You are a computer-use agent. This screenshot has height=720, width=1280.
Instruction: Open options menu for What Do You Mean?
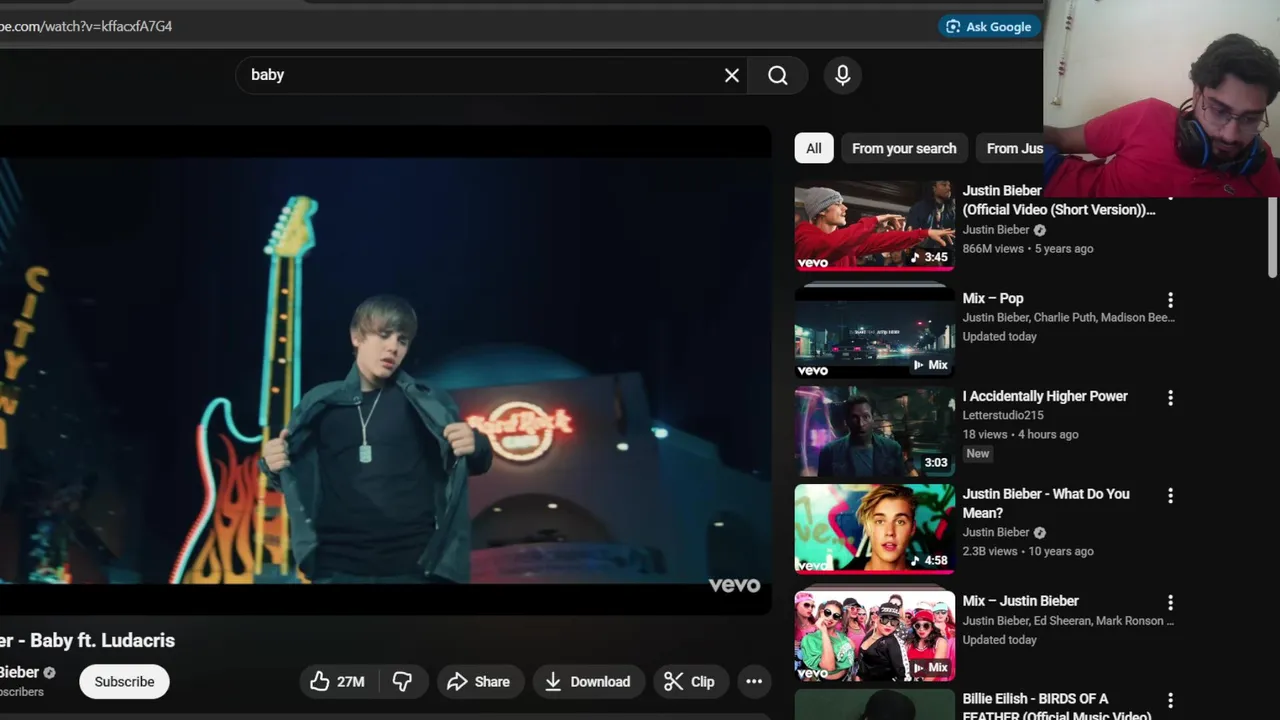1170,496
